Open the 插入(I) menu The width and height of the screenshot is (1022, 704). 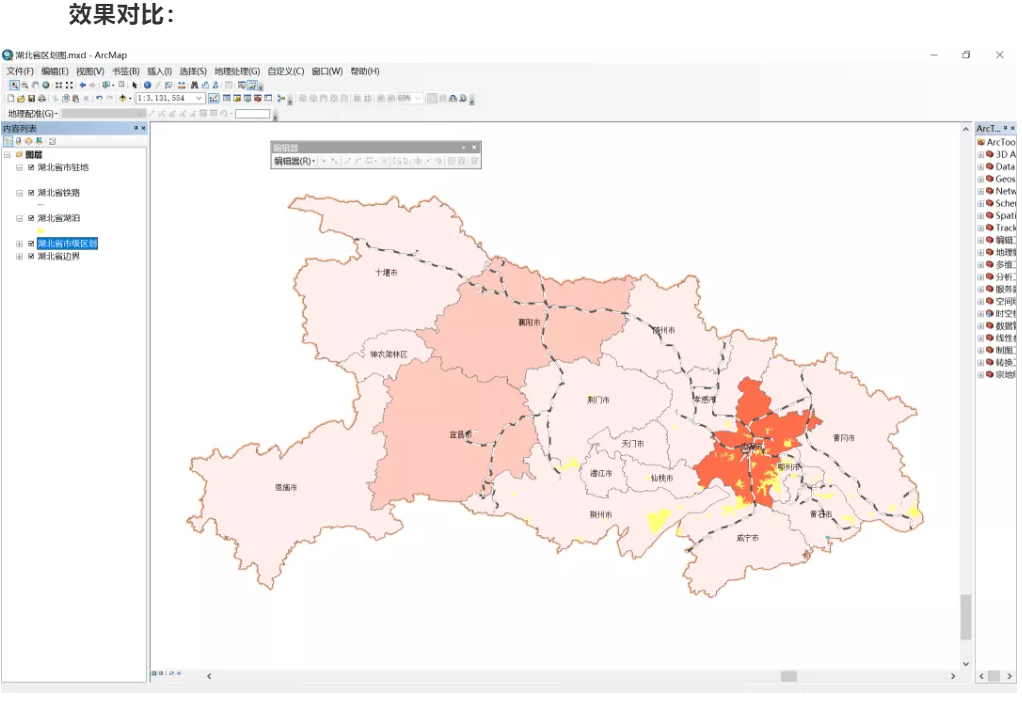159,72
